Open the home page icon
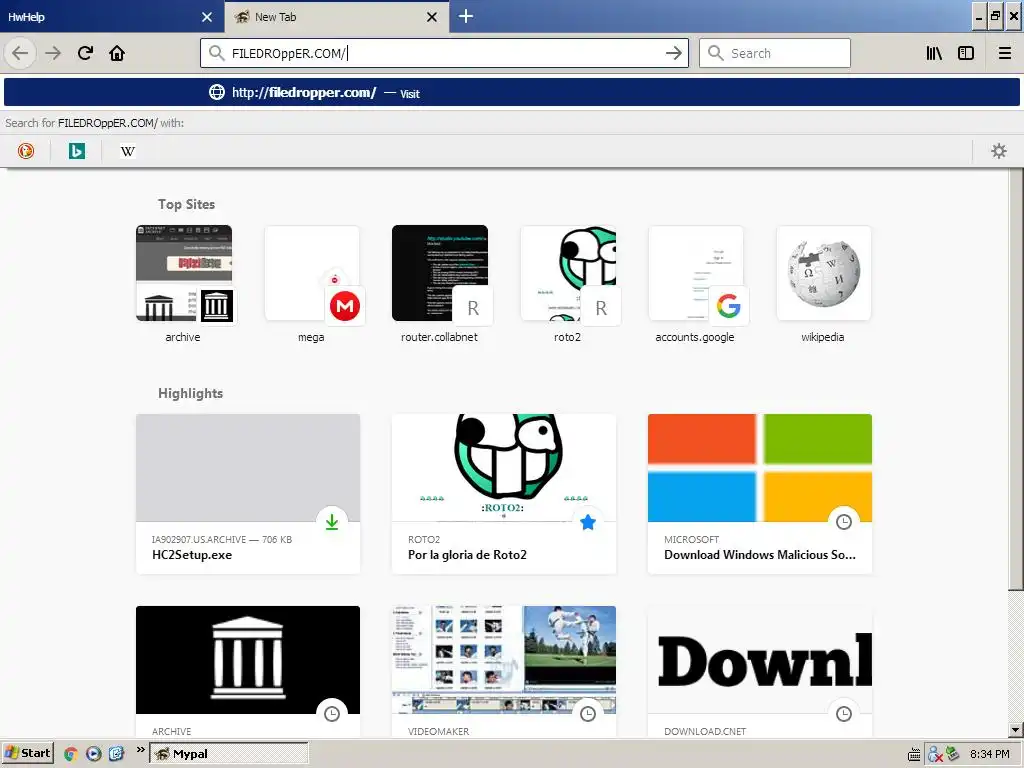The width and height of the screenshot is (1024, 768). click(117, 53)
